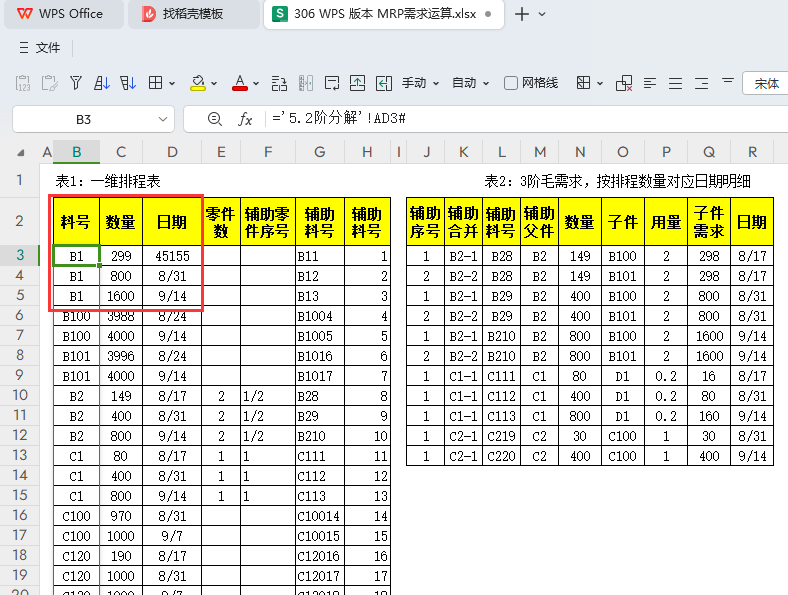Select cell D3 containing 45155
The height and width of the screenshot is (595, 788).
pyautogui.click(x=172, y=256)
